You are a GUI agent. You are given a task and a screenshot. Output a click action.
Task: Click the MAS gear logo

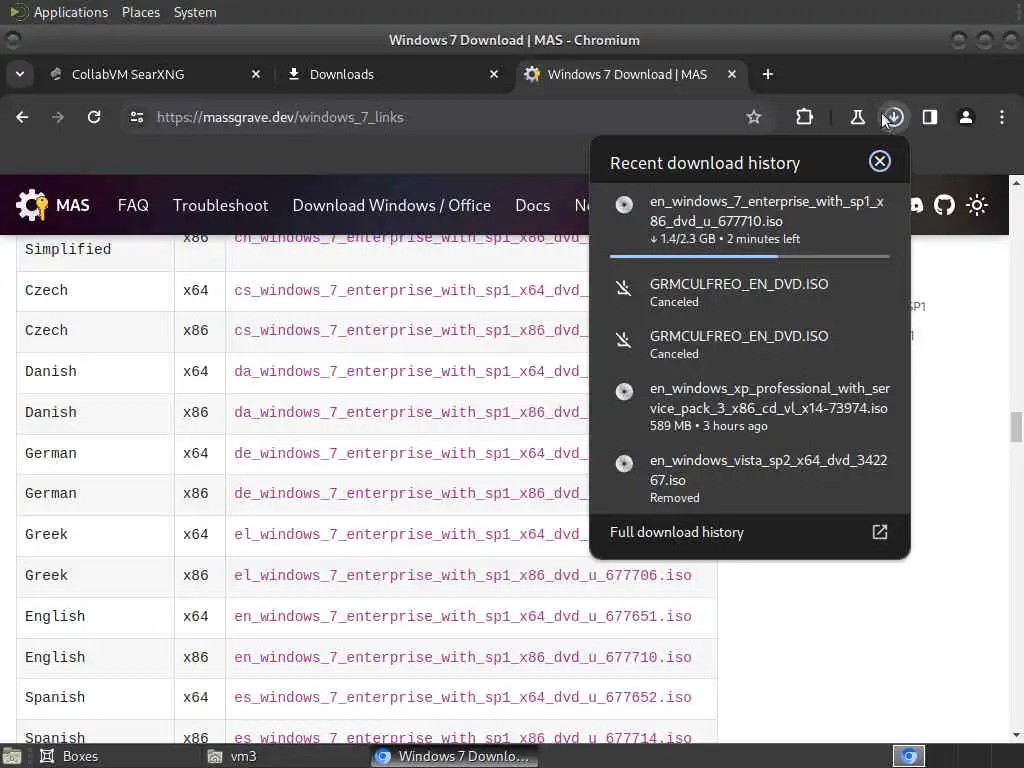tap(32, 205)
